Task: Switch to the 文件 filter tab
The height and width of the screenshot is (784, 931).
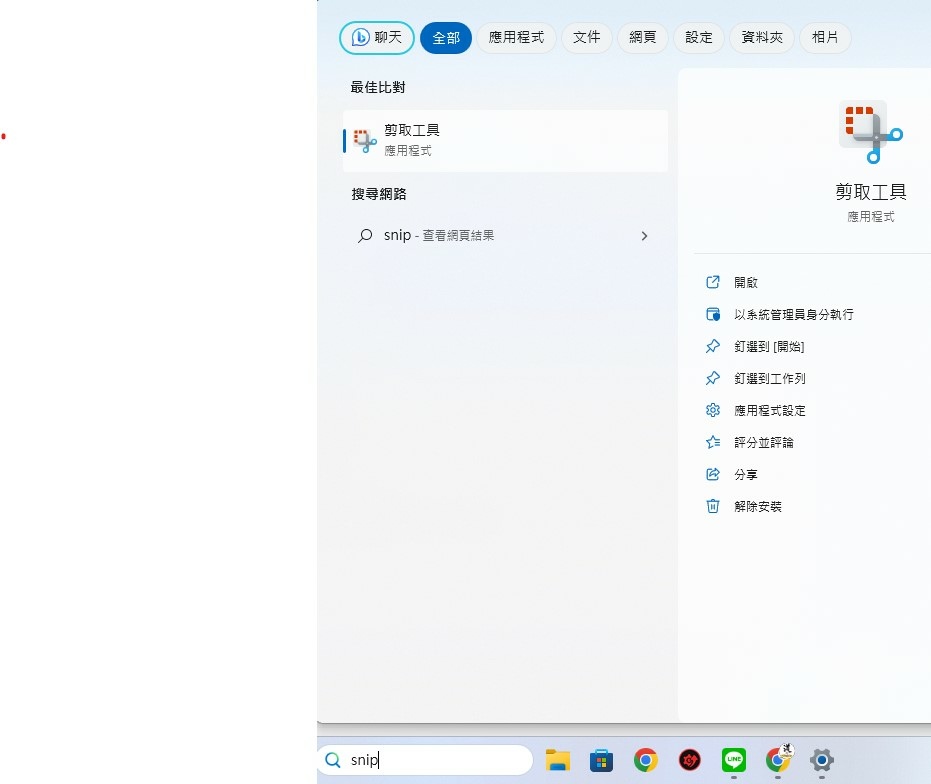Action: pyautogui.click(x=587, y=37)
